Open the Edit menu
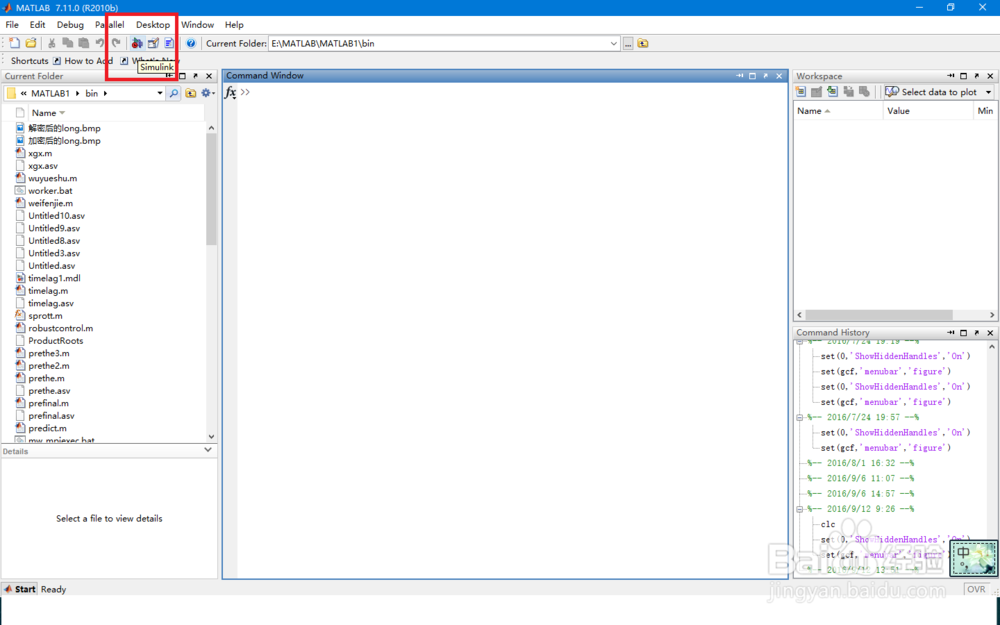This screenshot has height=625, width=1000. [x=38, y=25]
